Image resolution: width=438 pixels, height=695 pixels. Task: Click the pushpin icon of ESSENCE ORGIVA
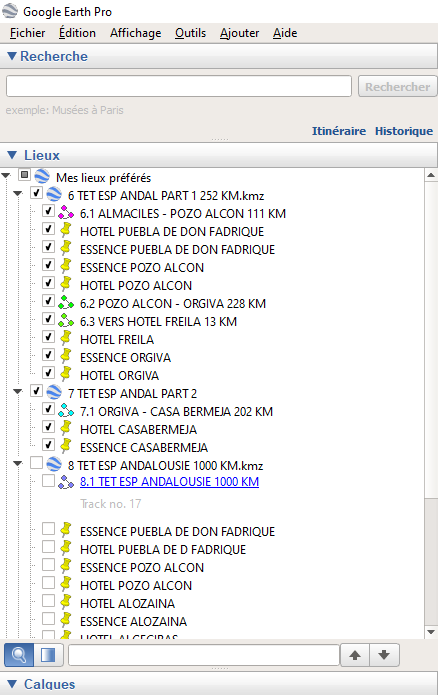point(66,356)
